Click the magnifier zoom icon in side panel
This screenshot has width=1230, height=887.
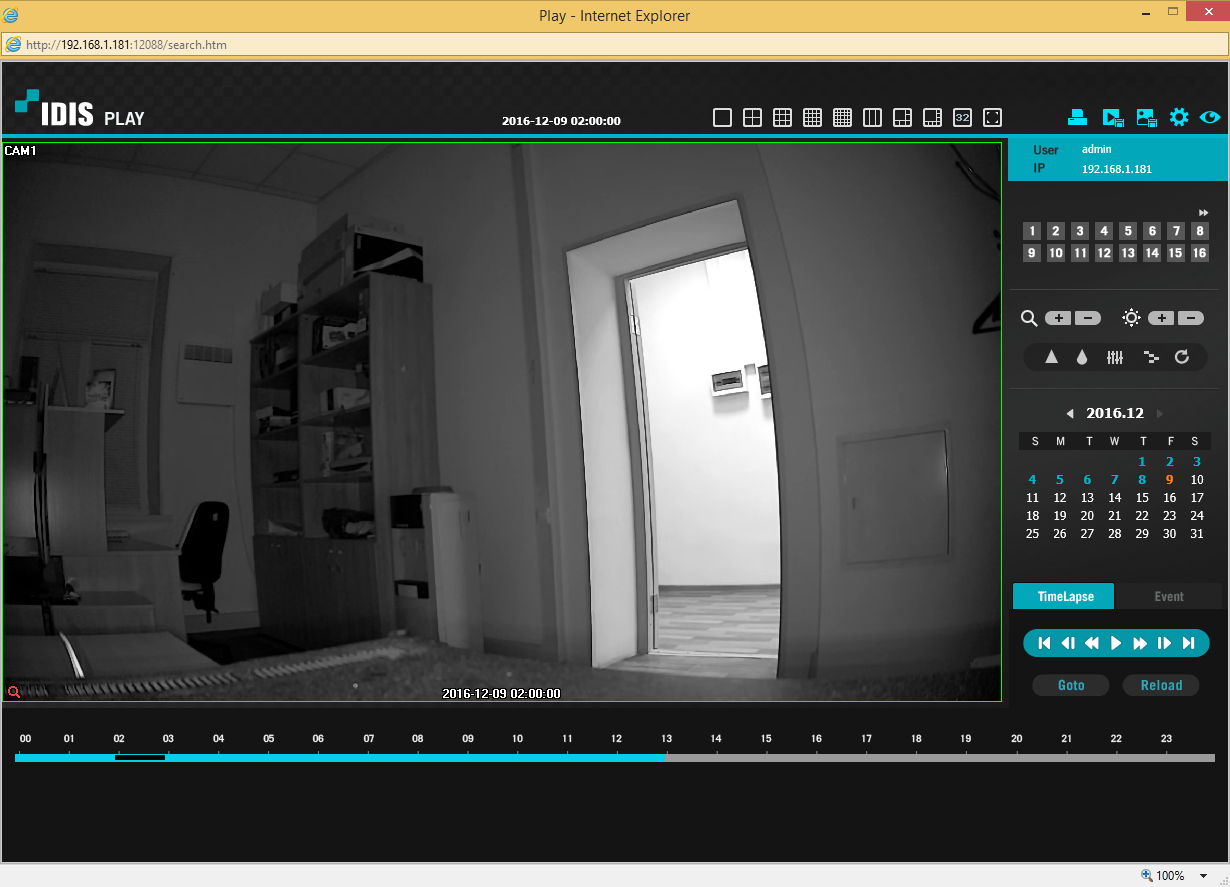pos(1029,318)
